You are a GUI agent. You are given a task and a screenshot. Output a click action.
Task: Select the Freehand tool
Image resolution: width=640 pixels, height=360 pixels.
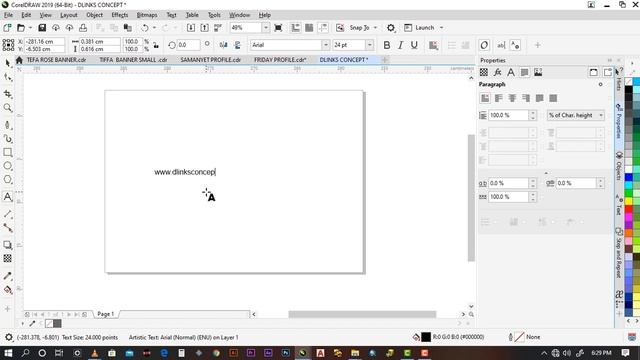(x=8, y=124)
